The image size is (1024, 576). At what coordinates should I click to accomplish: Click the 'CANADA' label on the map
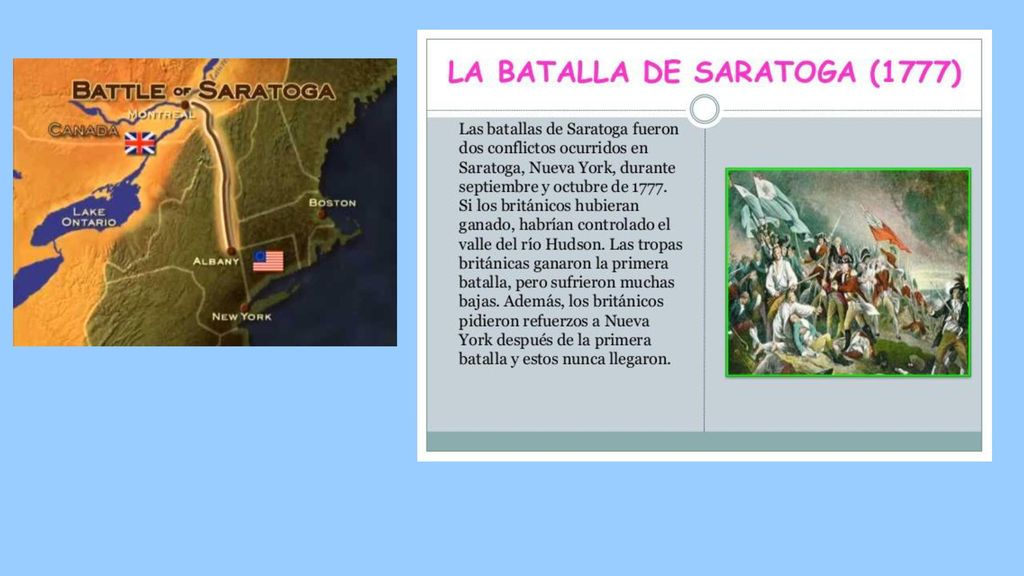coord(83,130)
